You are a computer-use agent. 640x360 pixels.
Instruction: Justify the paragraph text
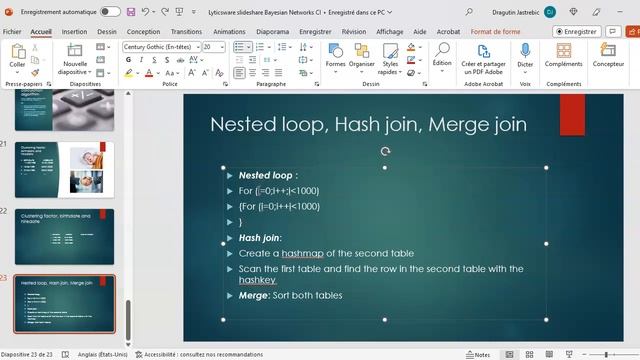279,73
